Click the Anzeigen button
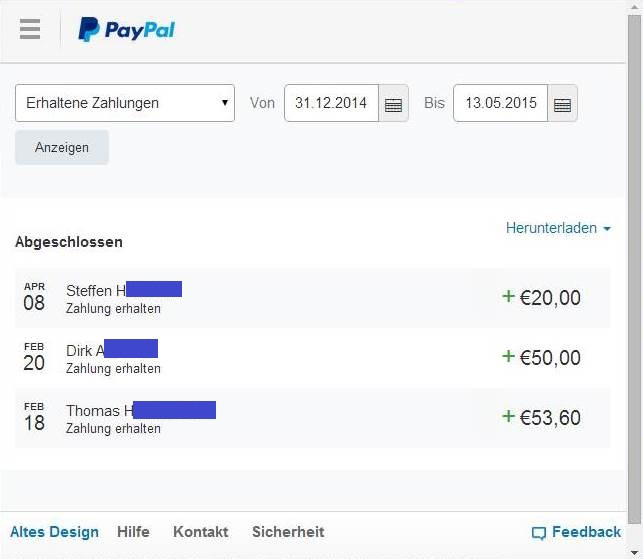Screen dimensions: 643x559 [62, 147]
